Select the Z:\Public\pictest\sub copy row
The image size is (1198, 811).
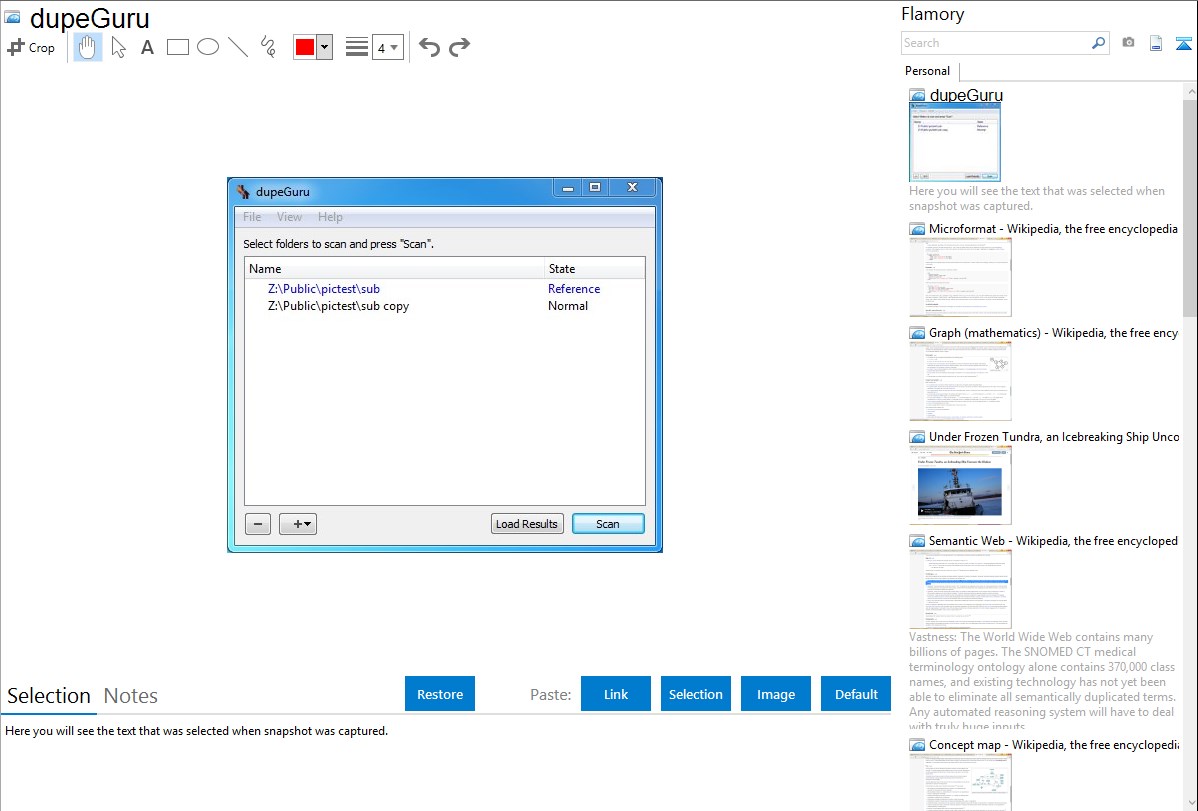(445, 306)
